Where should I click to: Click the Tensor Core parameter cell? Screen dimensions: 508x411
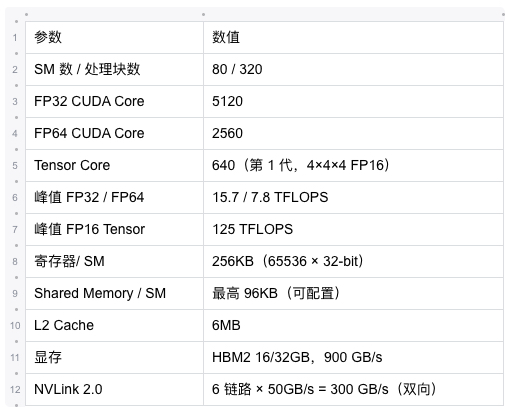pos(114,165)
